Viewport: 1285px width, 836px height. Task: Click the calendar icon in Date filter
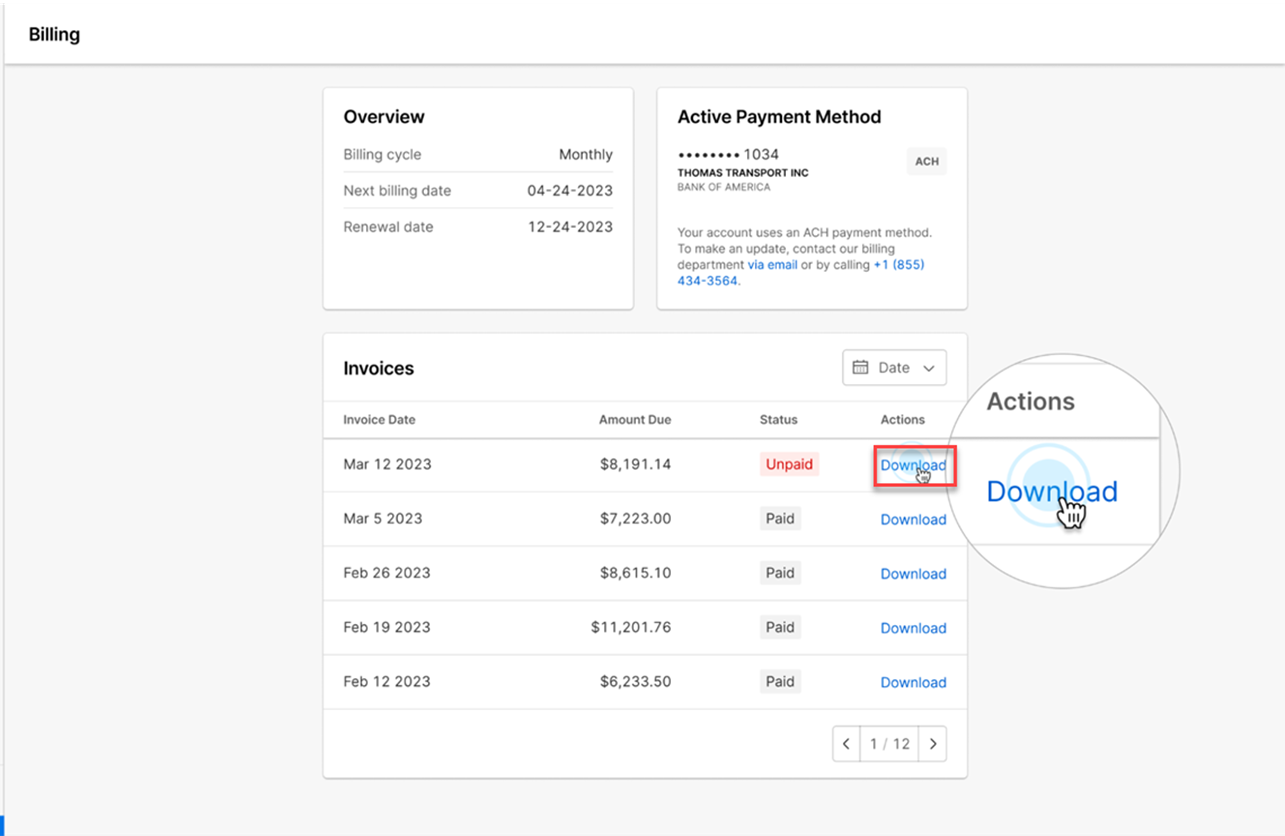click(x=860, y=368)
